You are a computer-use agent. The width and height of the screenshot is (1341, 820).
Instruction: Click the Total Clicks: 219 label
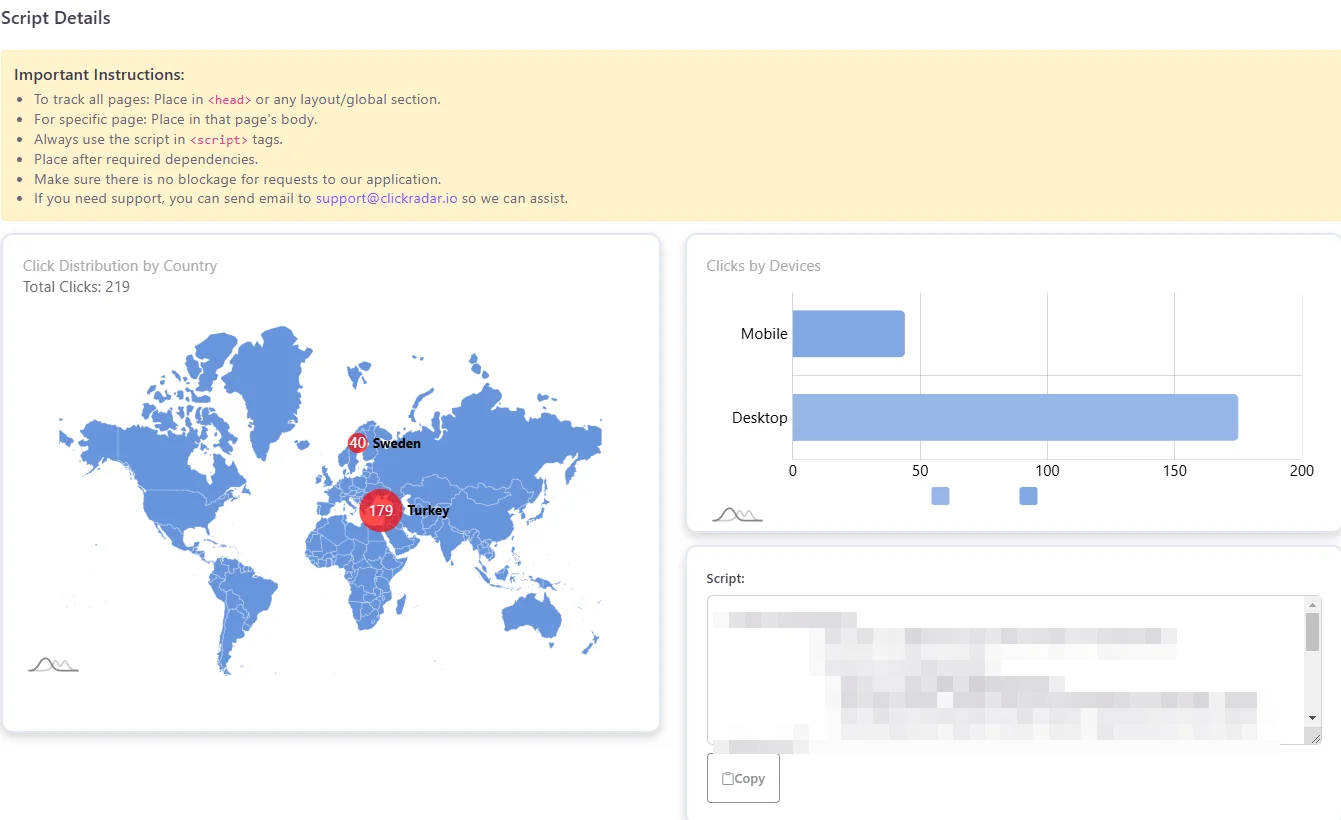coord(75,286)
